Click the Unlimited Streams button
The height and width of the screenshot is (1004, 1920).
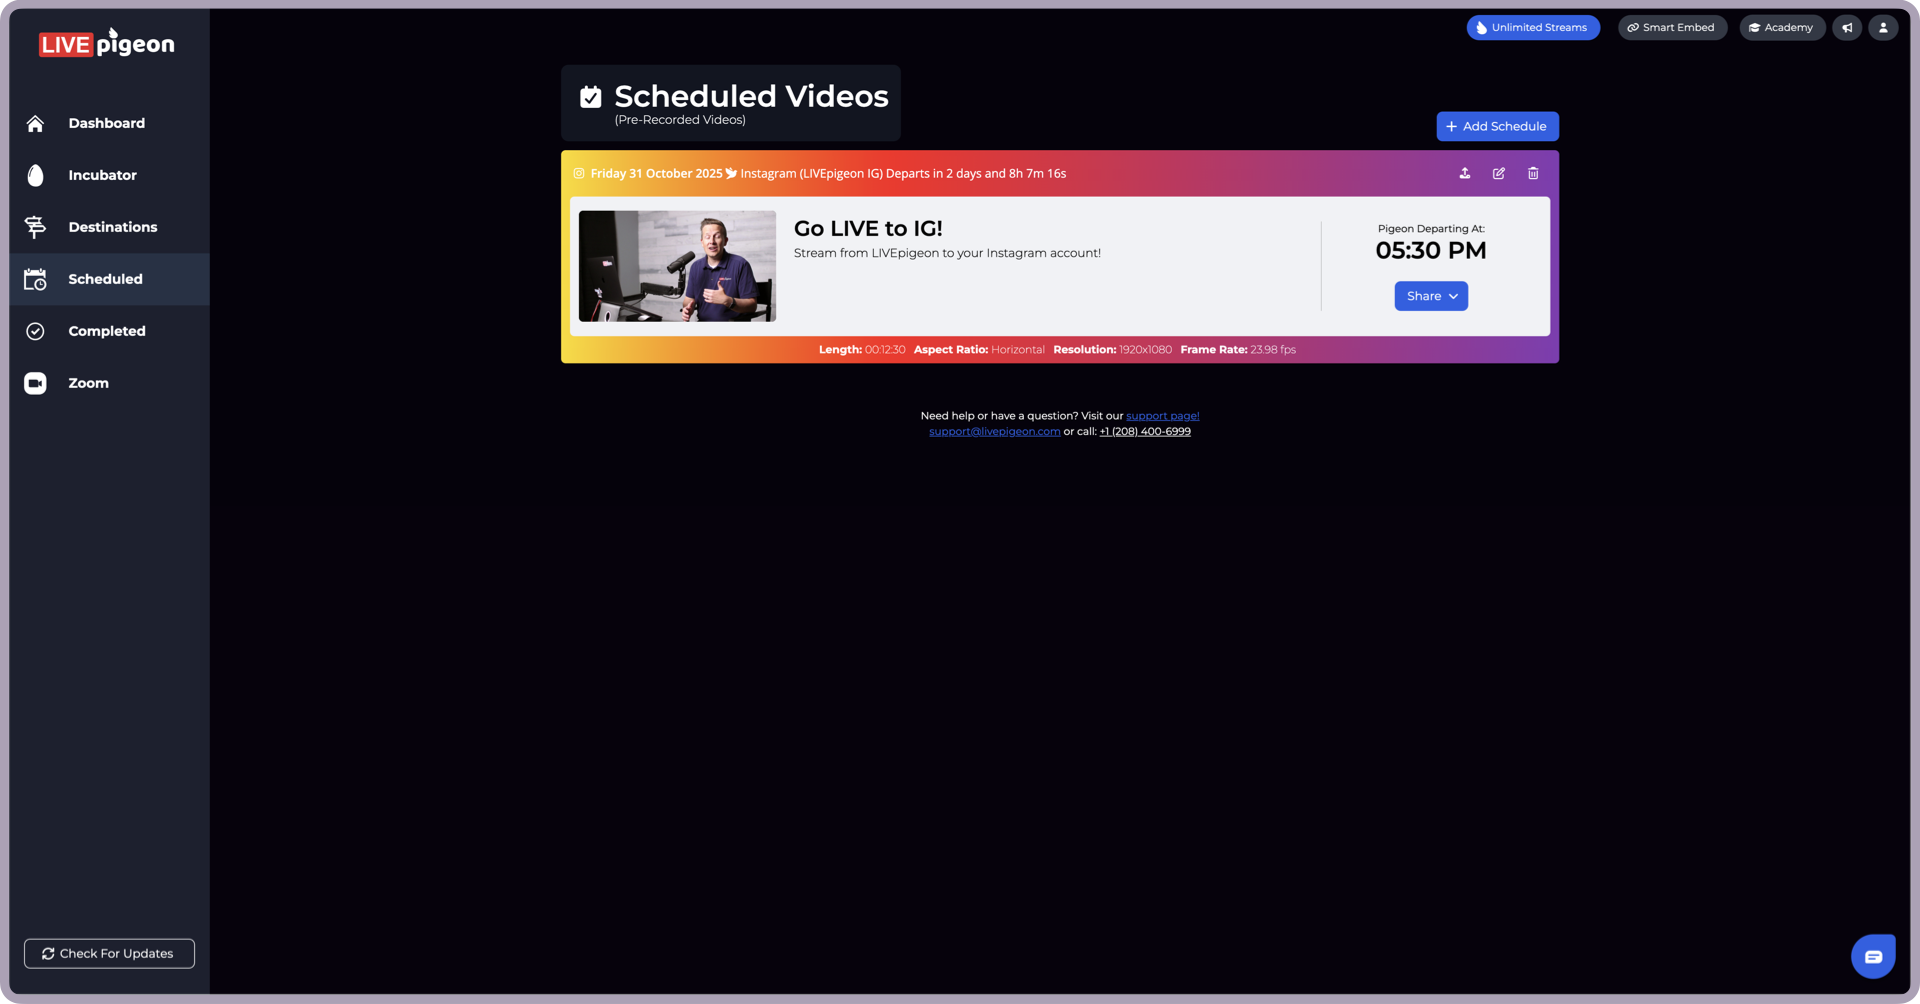pos(1533,28)
